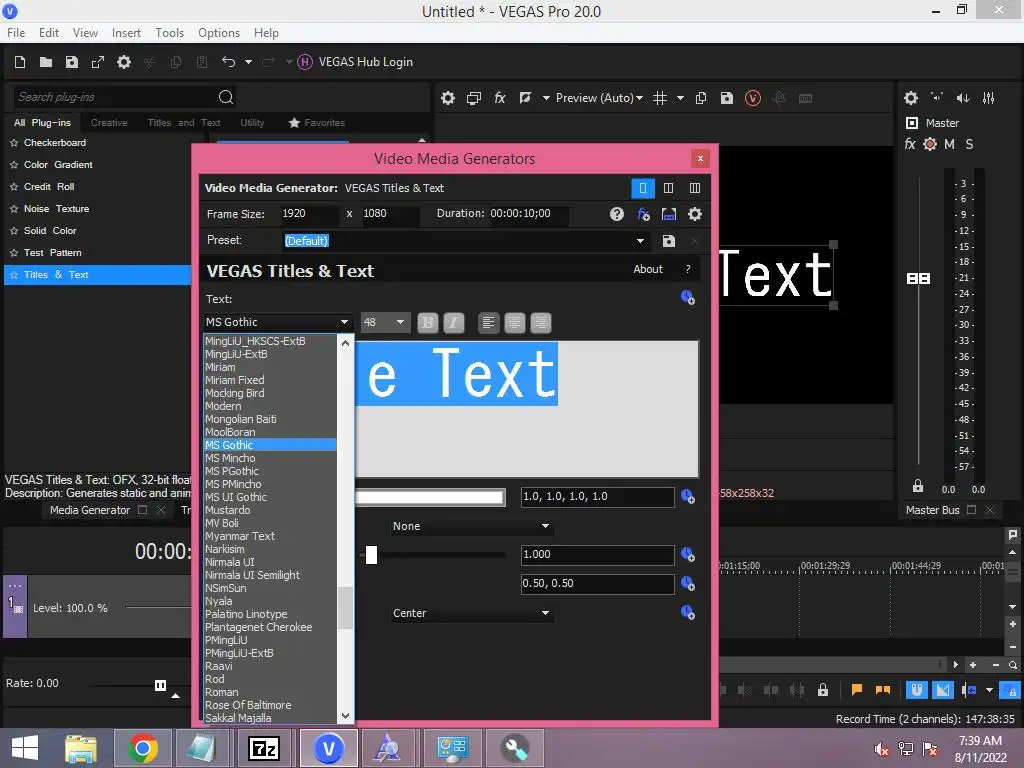Open the MS Gothic font dropdown
This screenshot has height=768, width=1024.
click(278, 322)
